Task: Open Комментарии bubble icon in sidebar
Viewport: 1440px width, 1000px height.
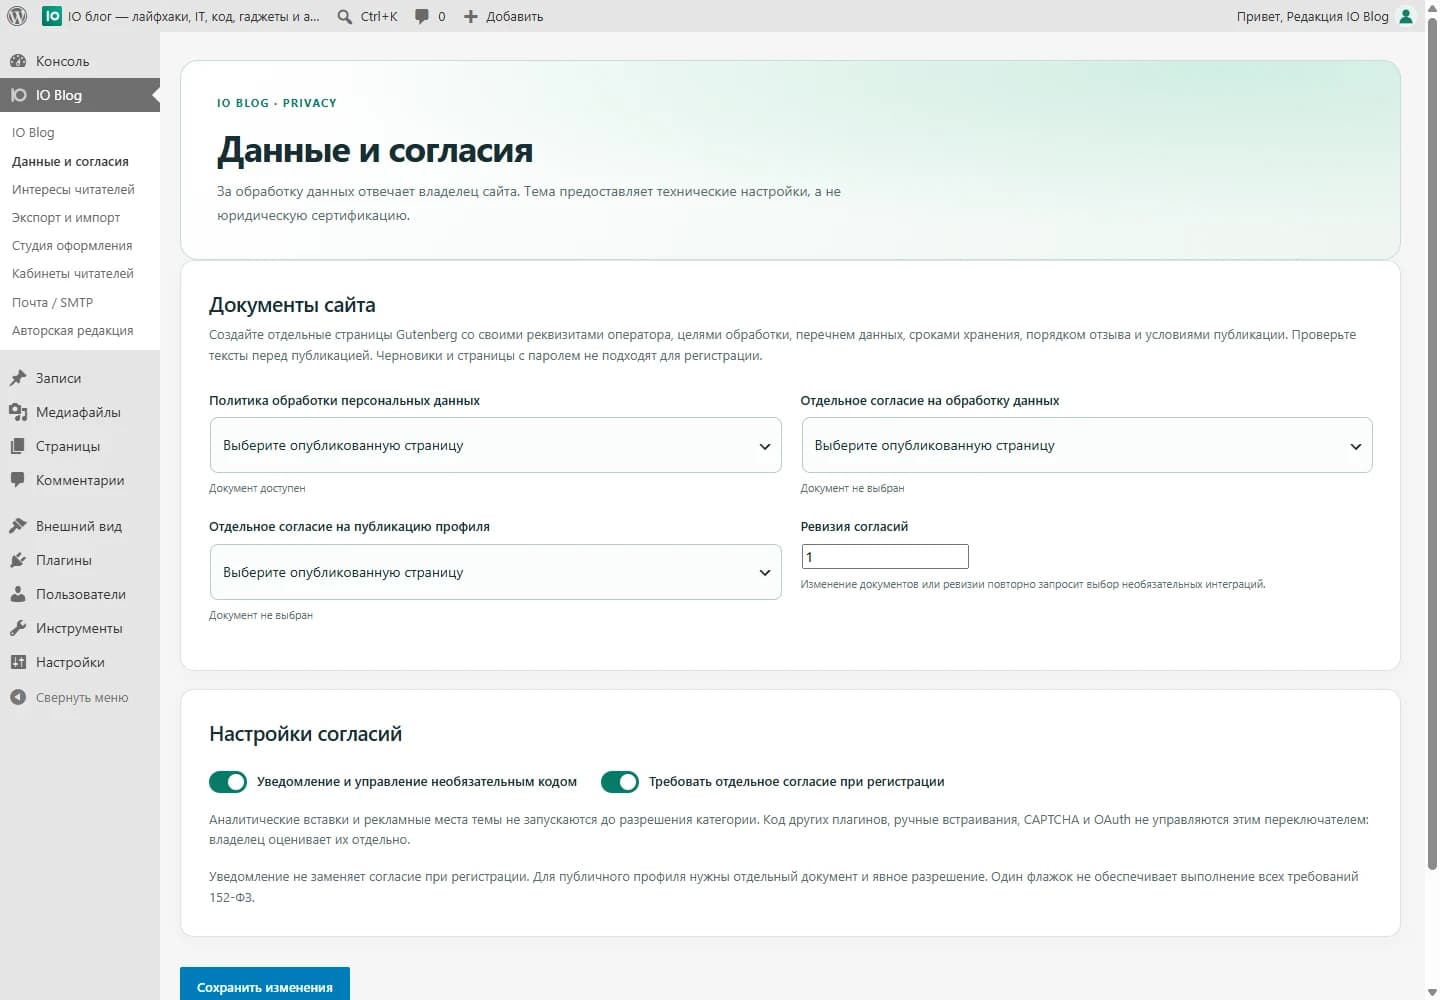Action: [x=18, y=480]
